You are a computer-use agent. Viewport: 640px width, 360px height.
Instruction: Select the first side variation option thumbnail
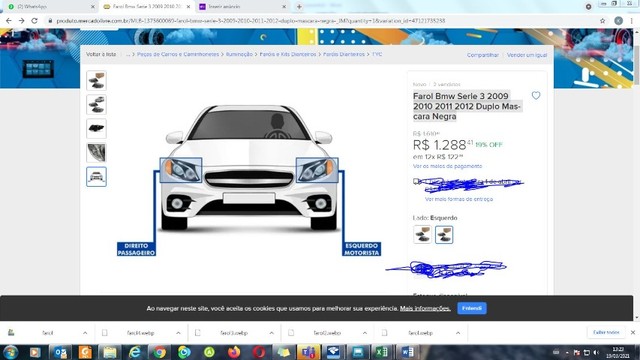pyautogui.click(x=422, y=234)
